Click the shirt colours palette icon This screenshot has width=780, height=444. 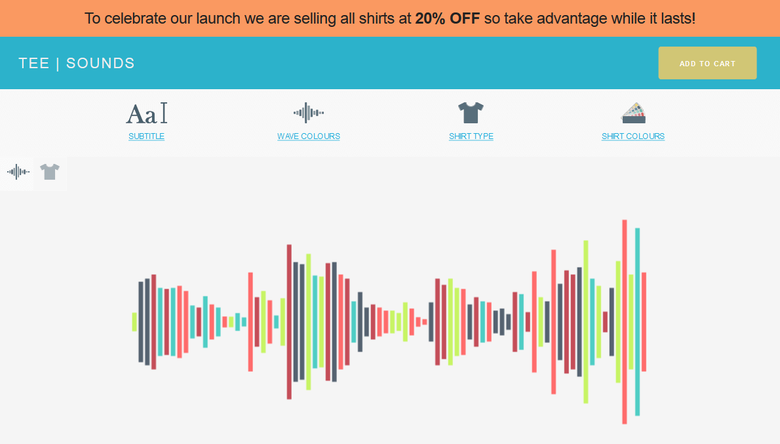(x=633, y=113)
